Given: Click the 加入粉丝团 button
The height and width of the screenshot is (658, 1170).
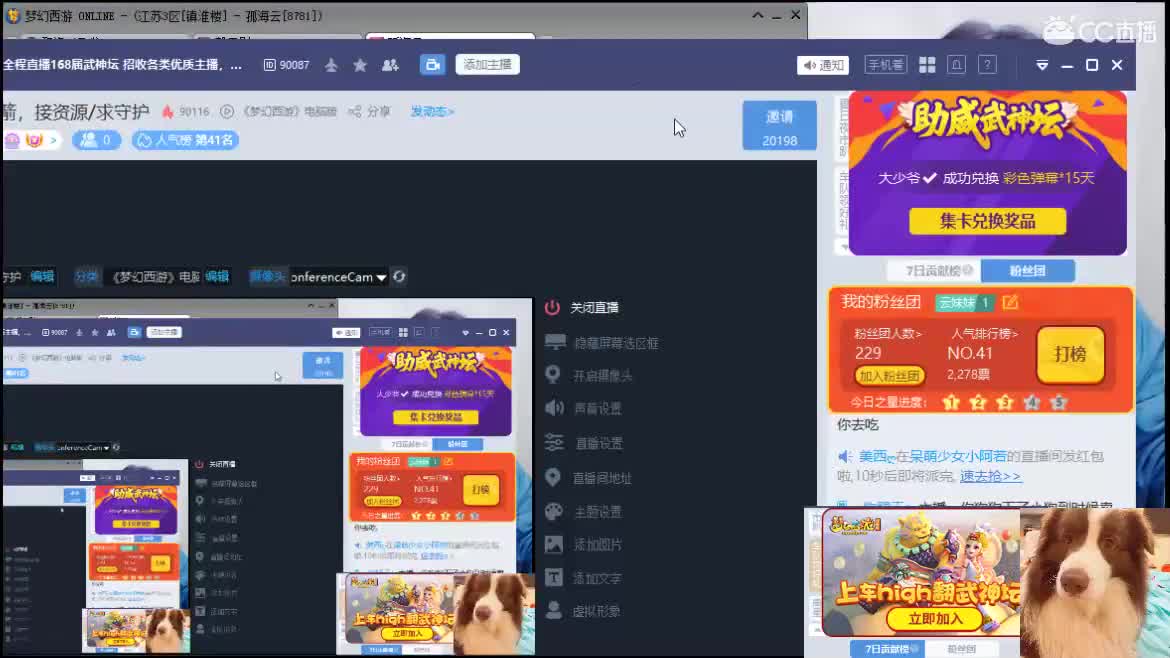Looking at the screenshot, I should click(889, 376).
